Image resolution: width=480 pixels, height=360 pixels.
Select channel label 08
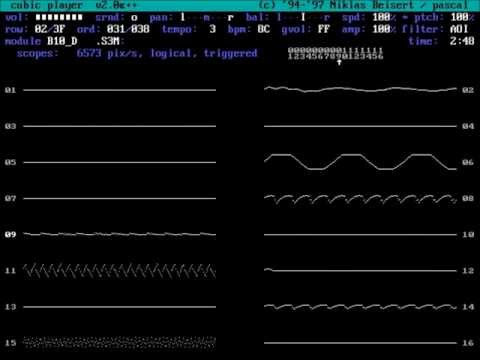[x=468, y=199]
